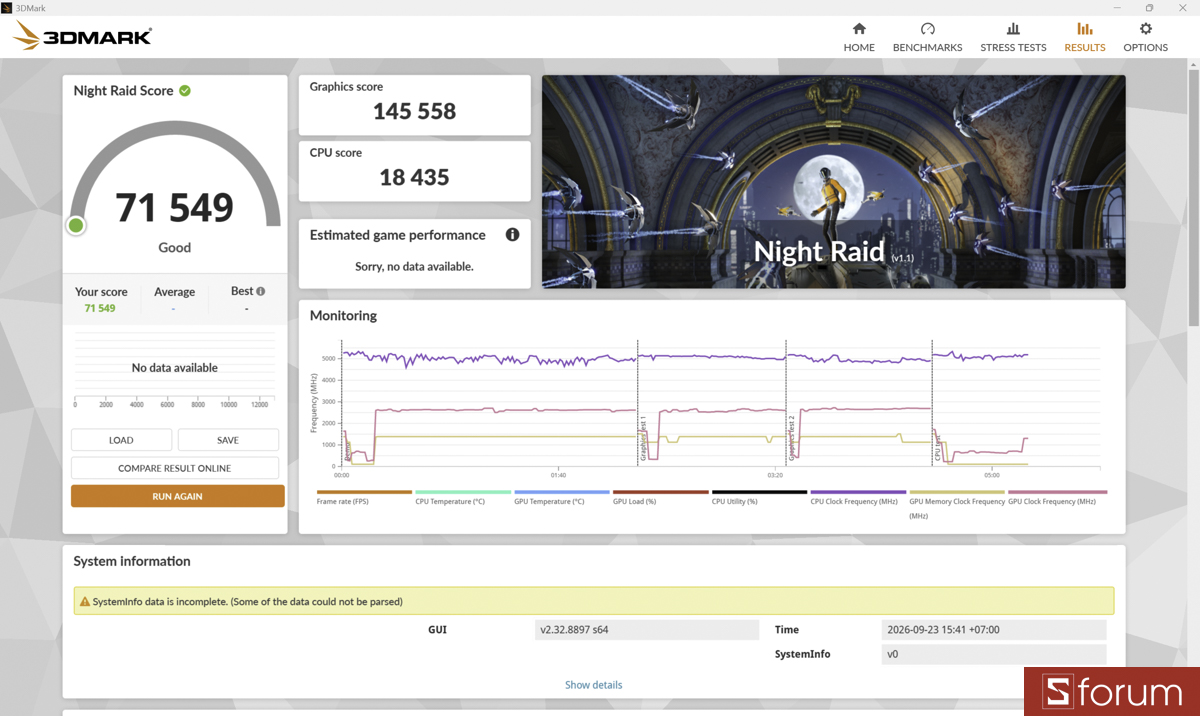Click the Best score info icon

click(261, 292)
